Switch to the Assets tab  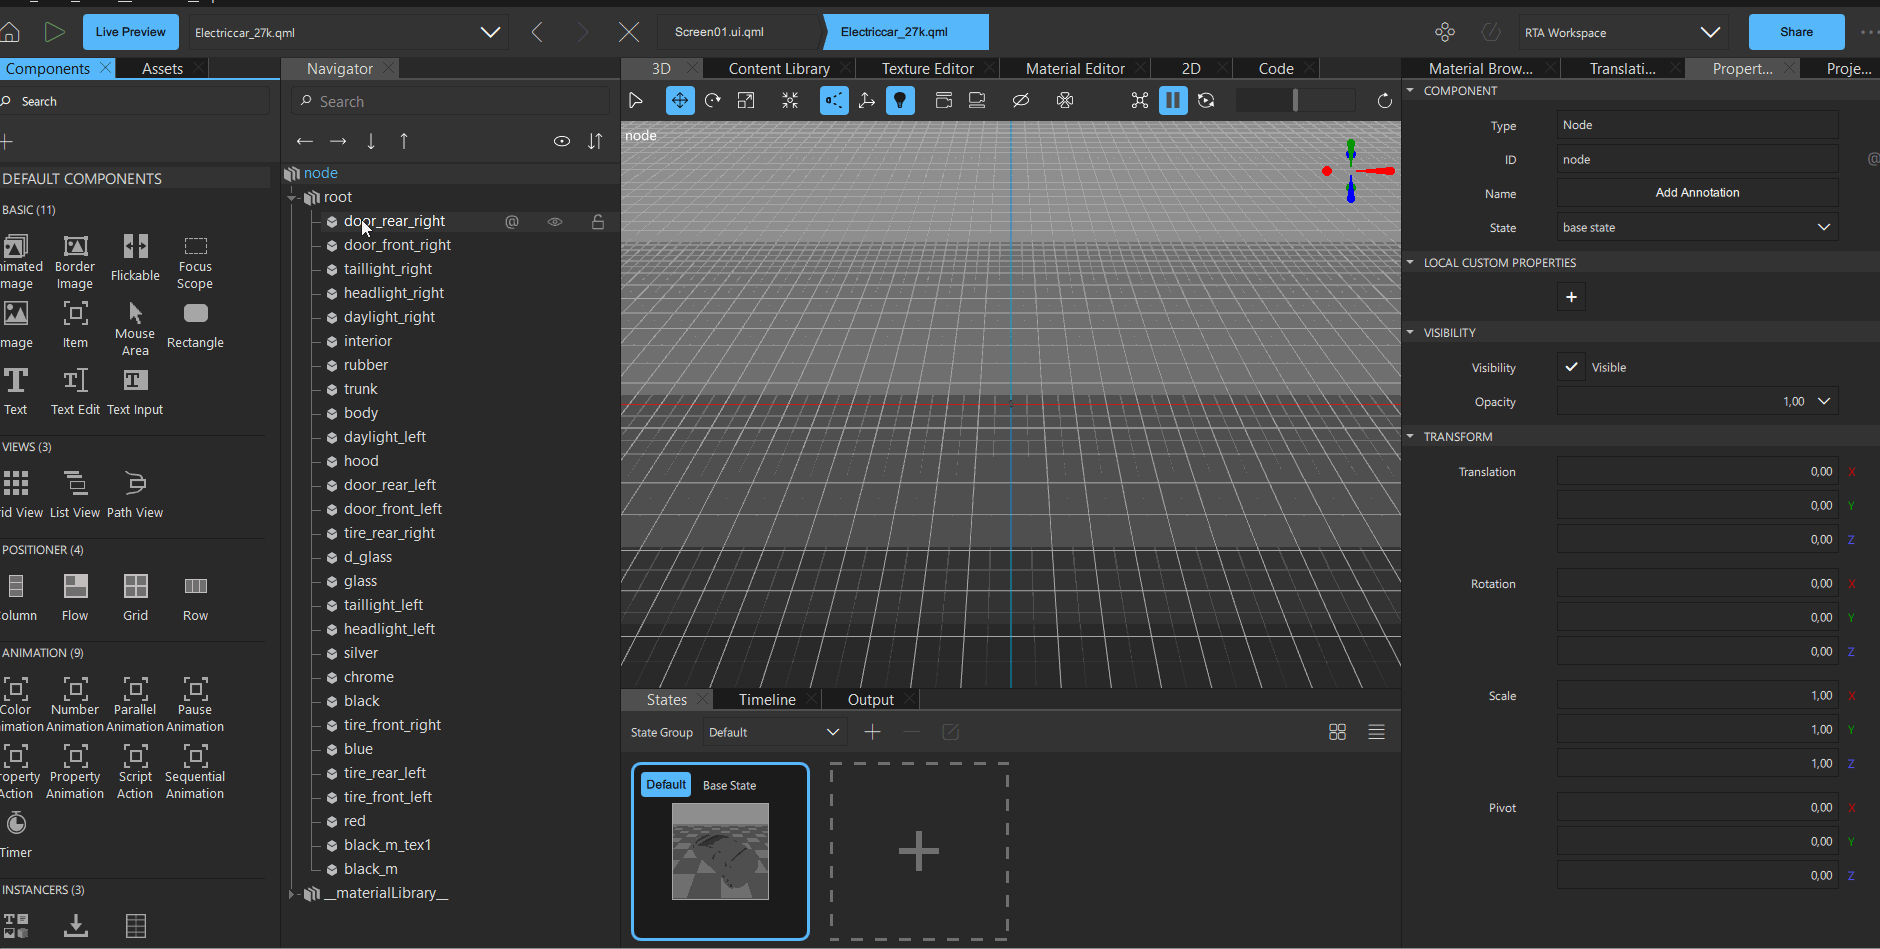click(162, 68)
